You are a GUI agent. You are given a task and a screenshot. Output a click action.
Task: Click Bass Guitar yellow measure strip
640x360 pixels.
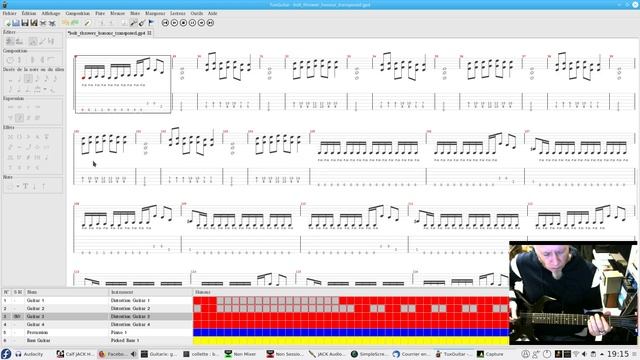point(351,340)
